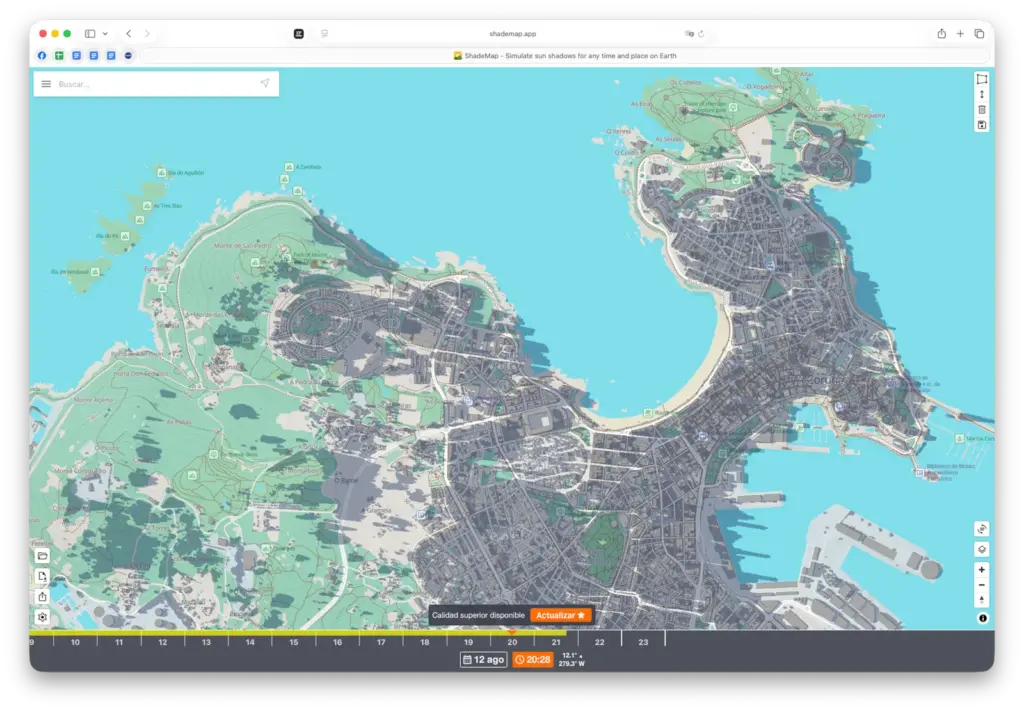Click the yellow daylight bar on timeline
Image resolution: width=1024 pixels, height=711 pixels.
(298, 633)
